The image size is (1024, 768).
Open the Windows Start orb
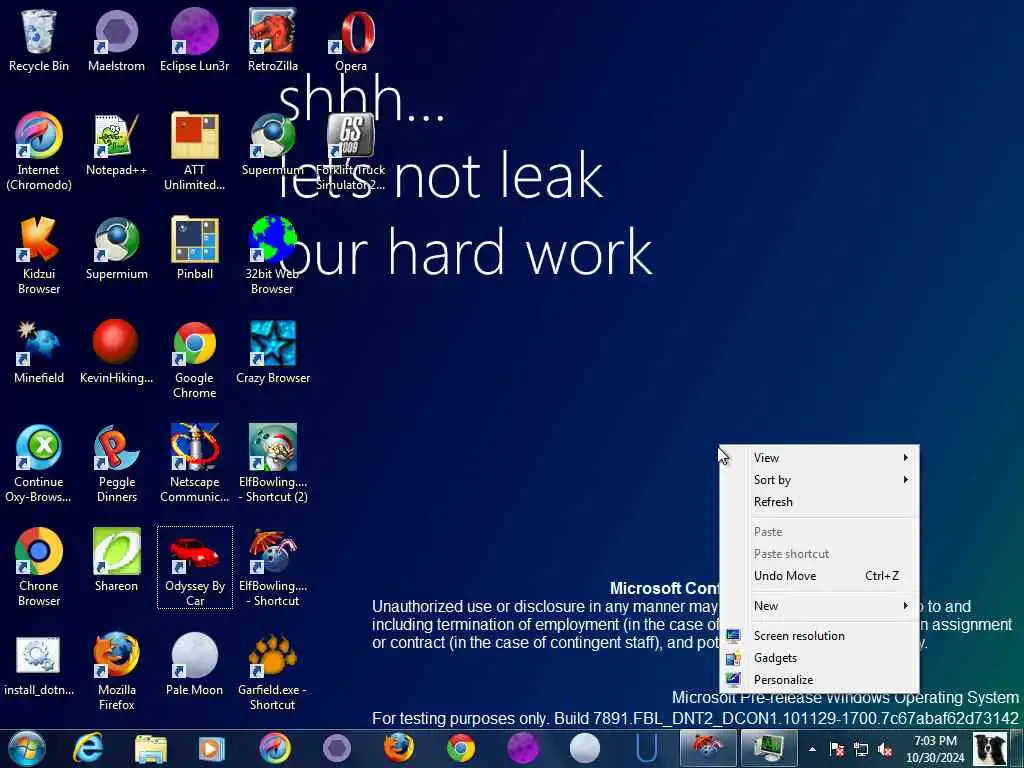pyautogui.click(x=26, y=748)
